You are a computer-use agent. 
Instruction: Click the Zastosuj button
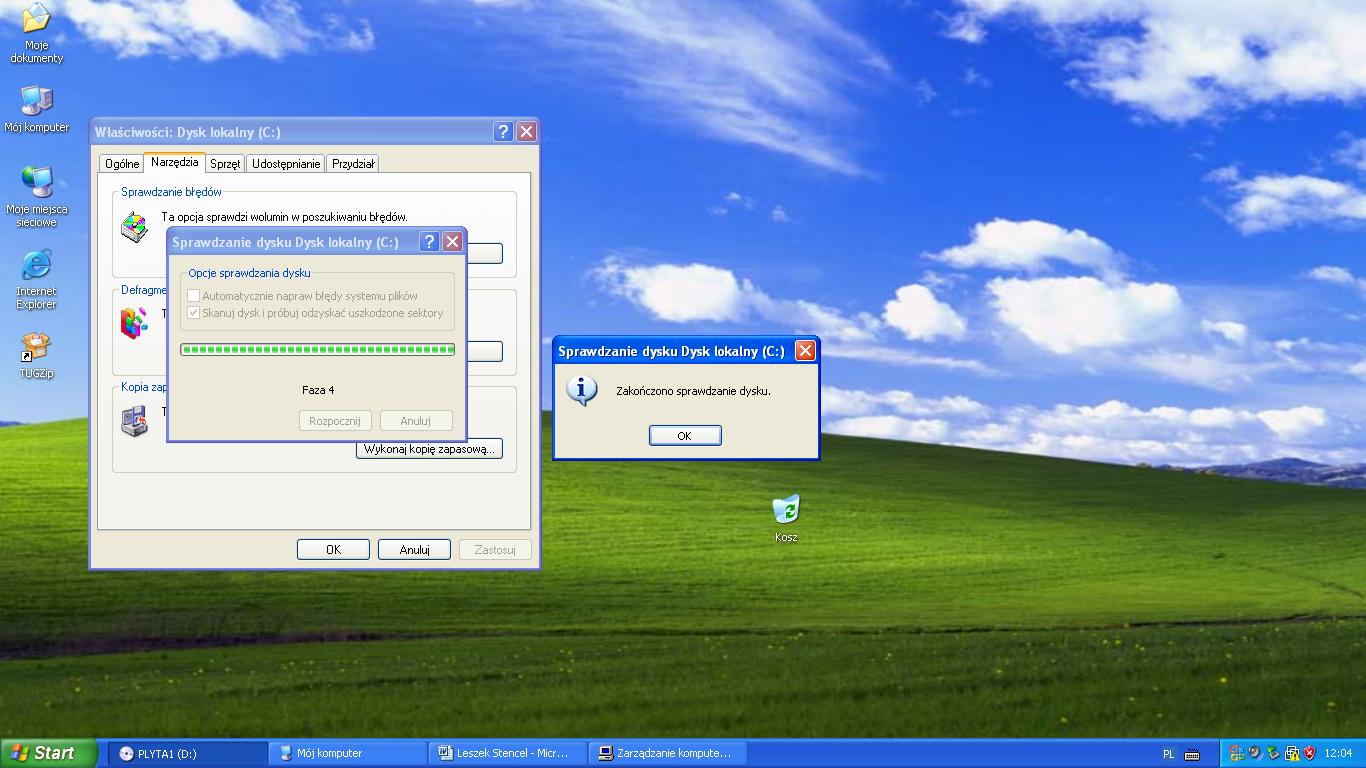(x=495, y=549)
